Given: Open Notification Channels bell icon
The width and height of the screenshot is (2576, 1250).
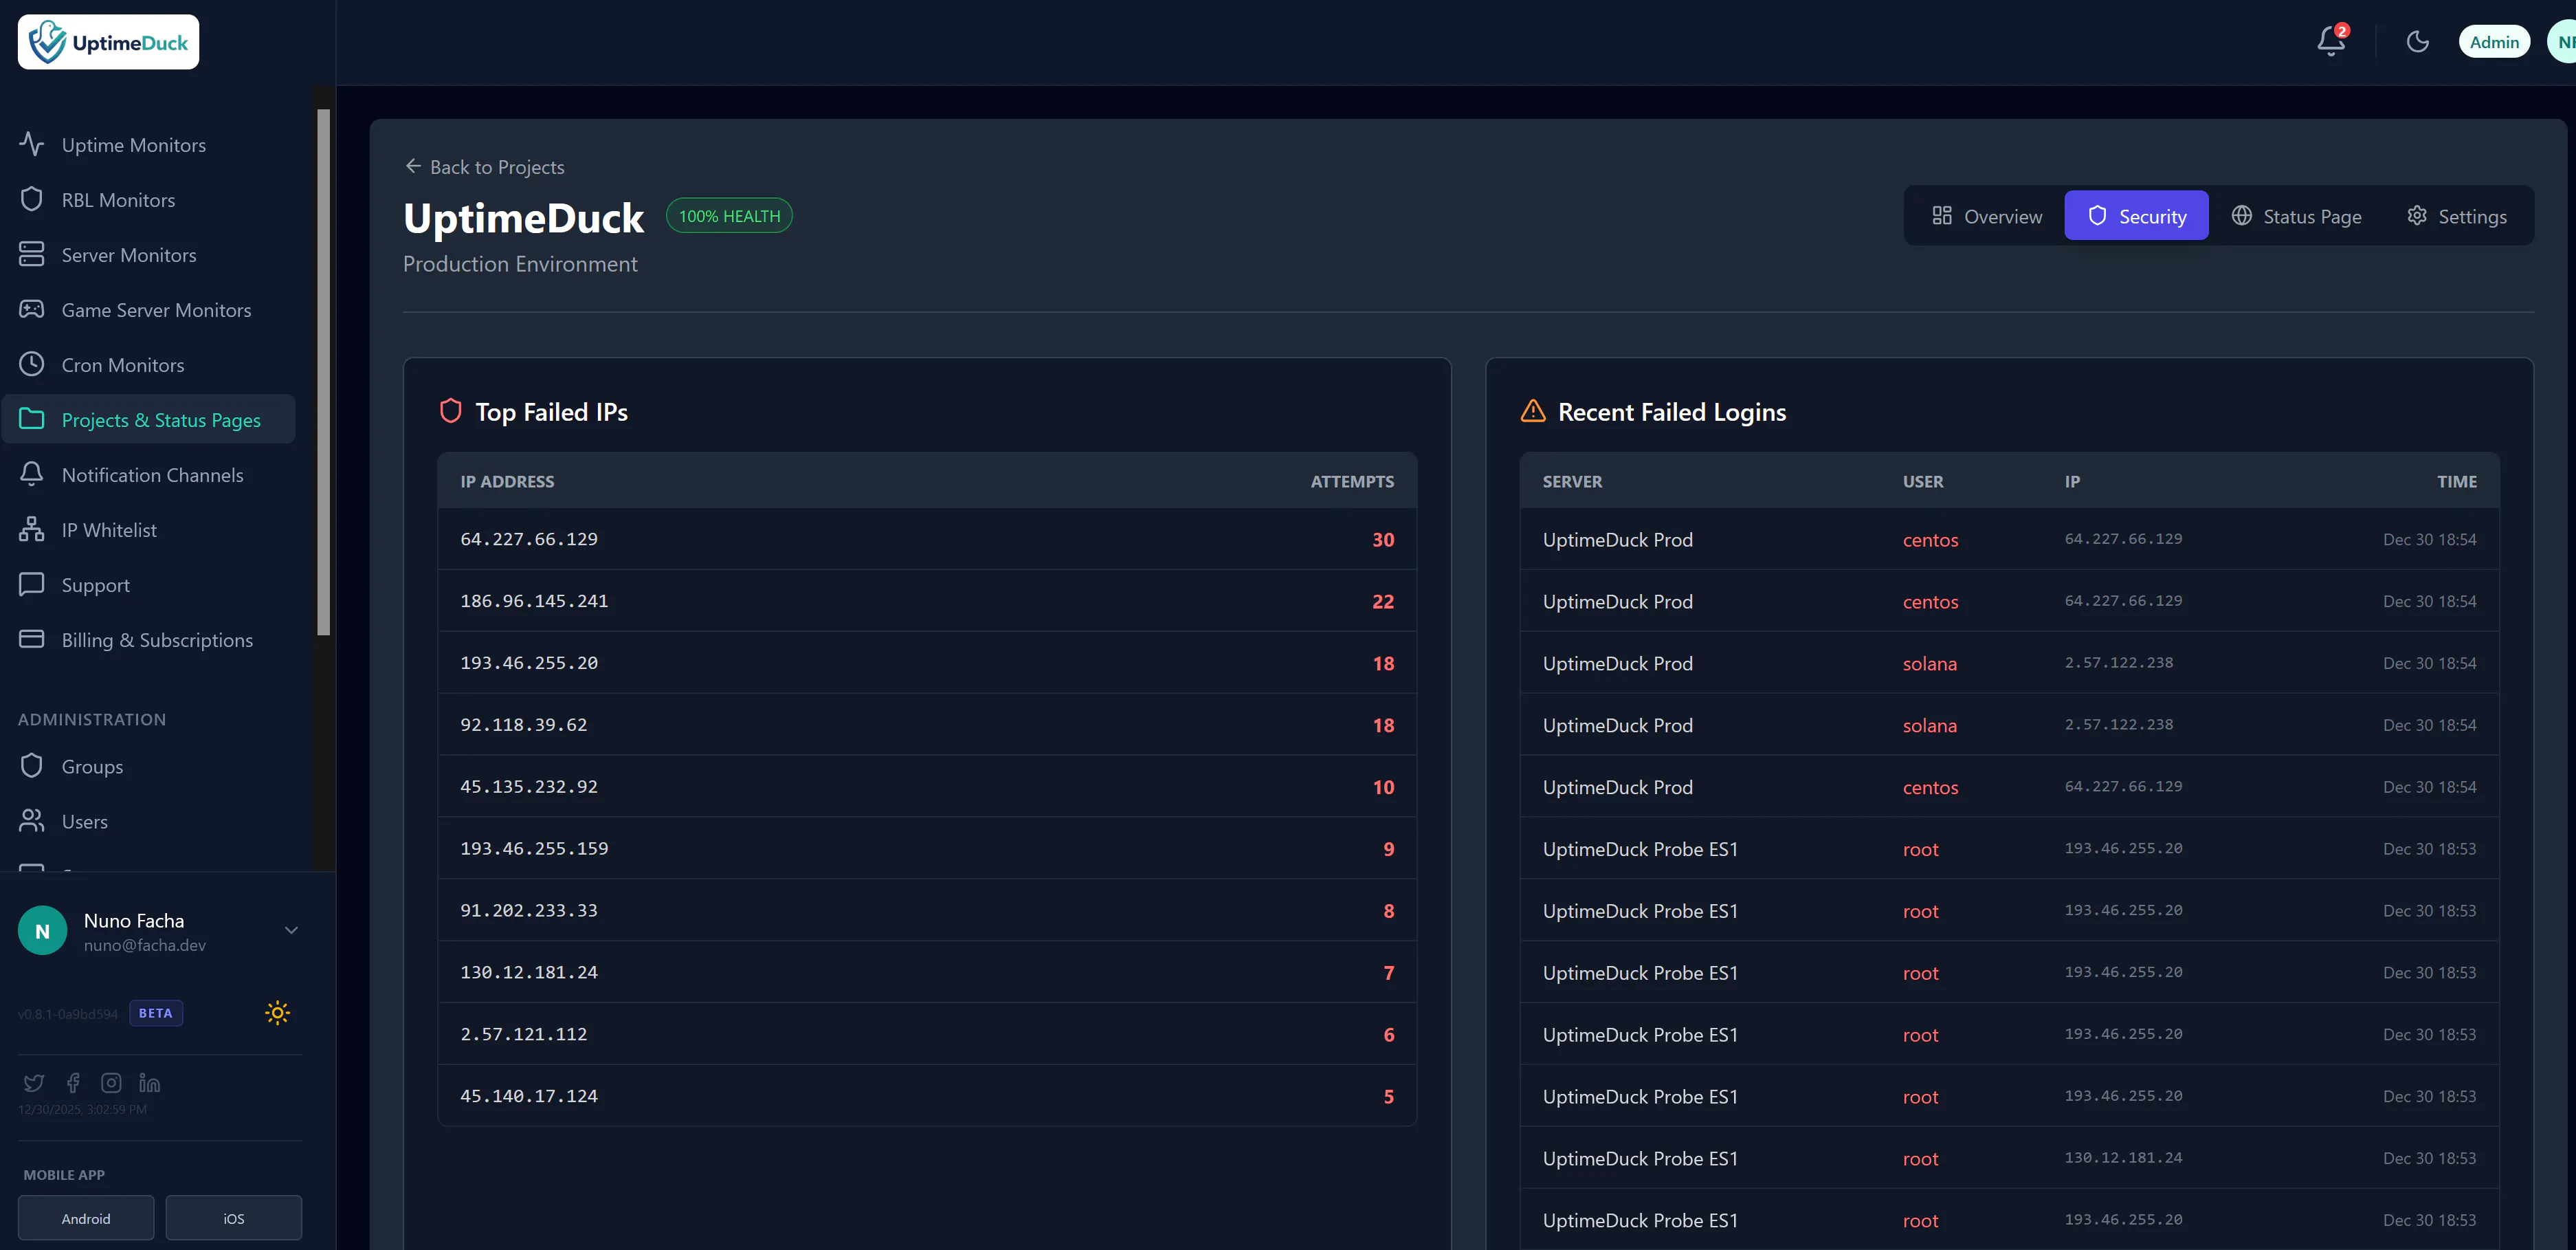Looking at the screenshot, I should pos(32,474).
